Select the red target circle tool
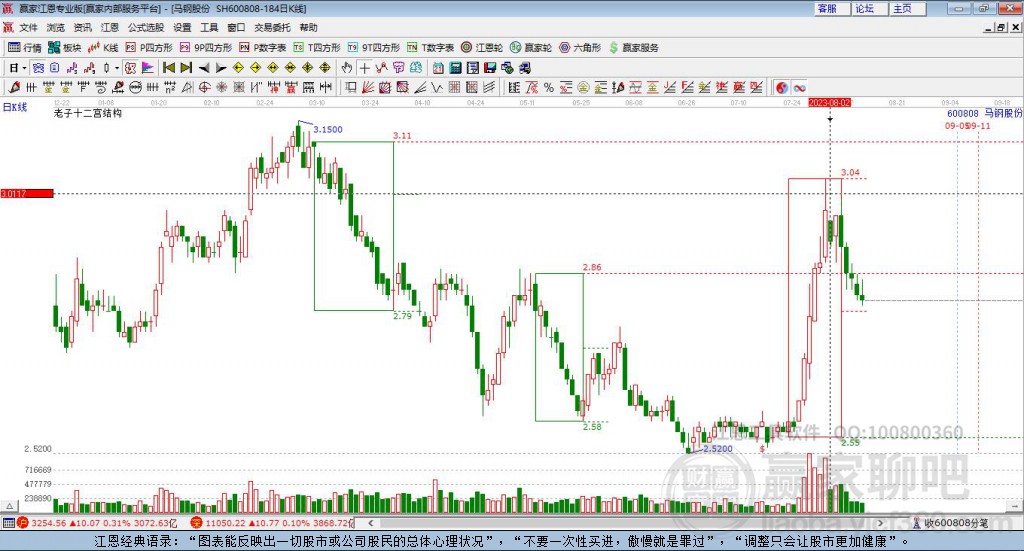The width and height of the screenshot is (1024, 551). [204, 87]
